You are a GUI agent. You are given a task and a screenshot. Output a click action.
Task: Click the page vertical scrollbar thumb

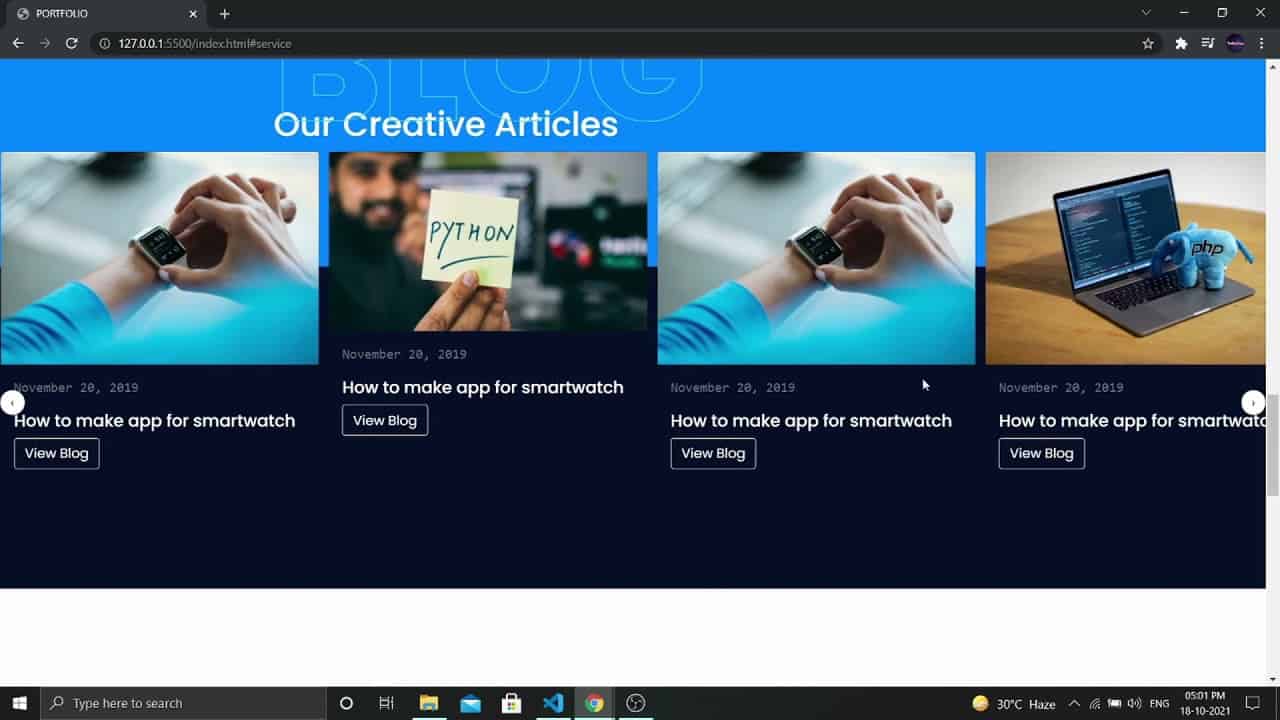[1272, 444]
